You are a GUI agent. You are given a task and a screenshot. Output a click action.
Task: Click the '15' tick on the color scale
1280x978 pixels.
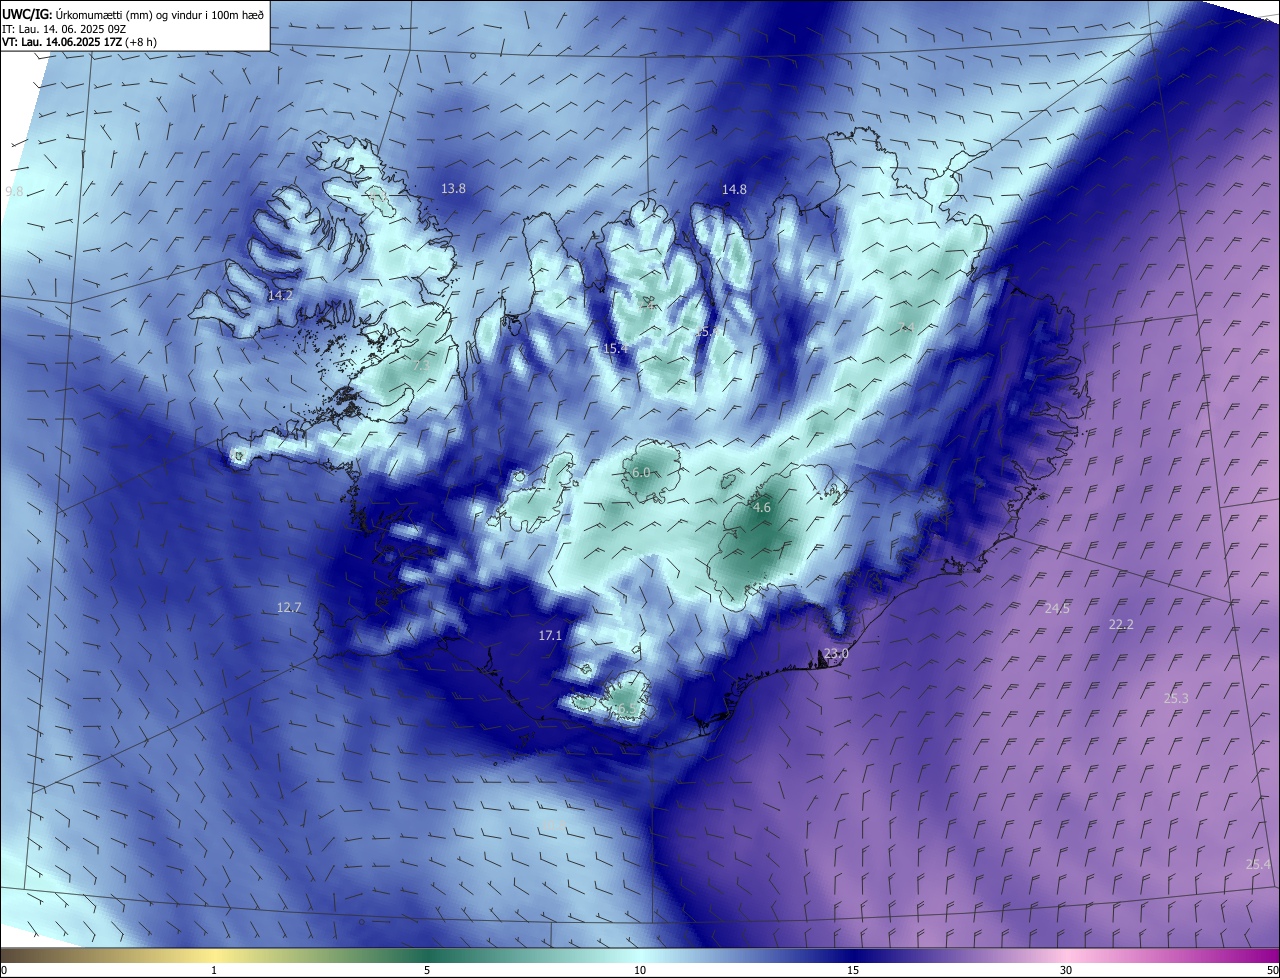(853, 970)
